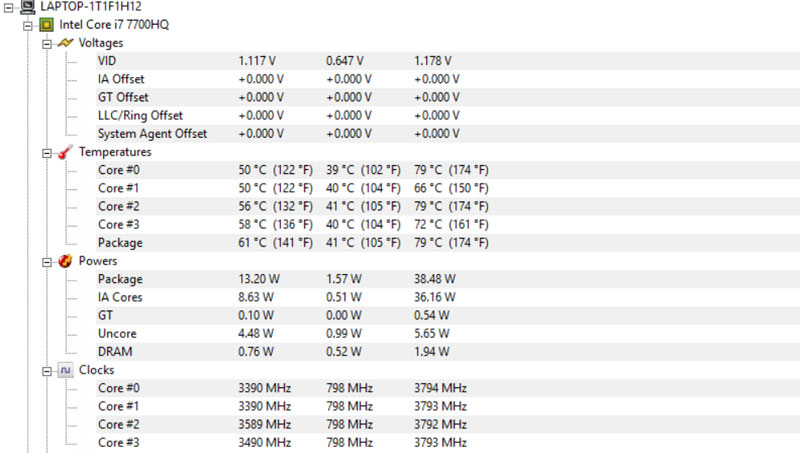Select the GT power row

pyautogui.click(x=448, y=316)
